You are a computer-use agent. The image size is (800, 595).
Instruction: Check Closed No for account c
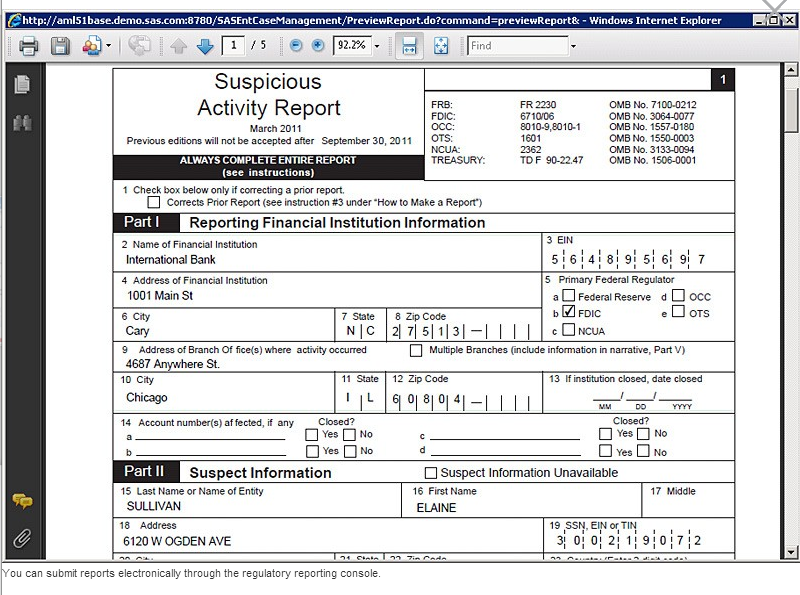click(x=644, y=434)
